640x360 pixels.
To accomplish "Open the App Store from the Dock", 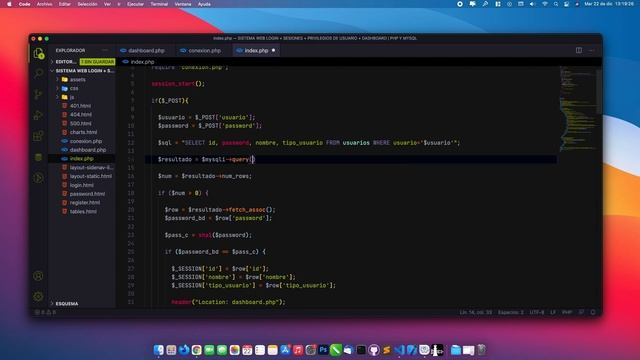I will click(x=285, y=350).
